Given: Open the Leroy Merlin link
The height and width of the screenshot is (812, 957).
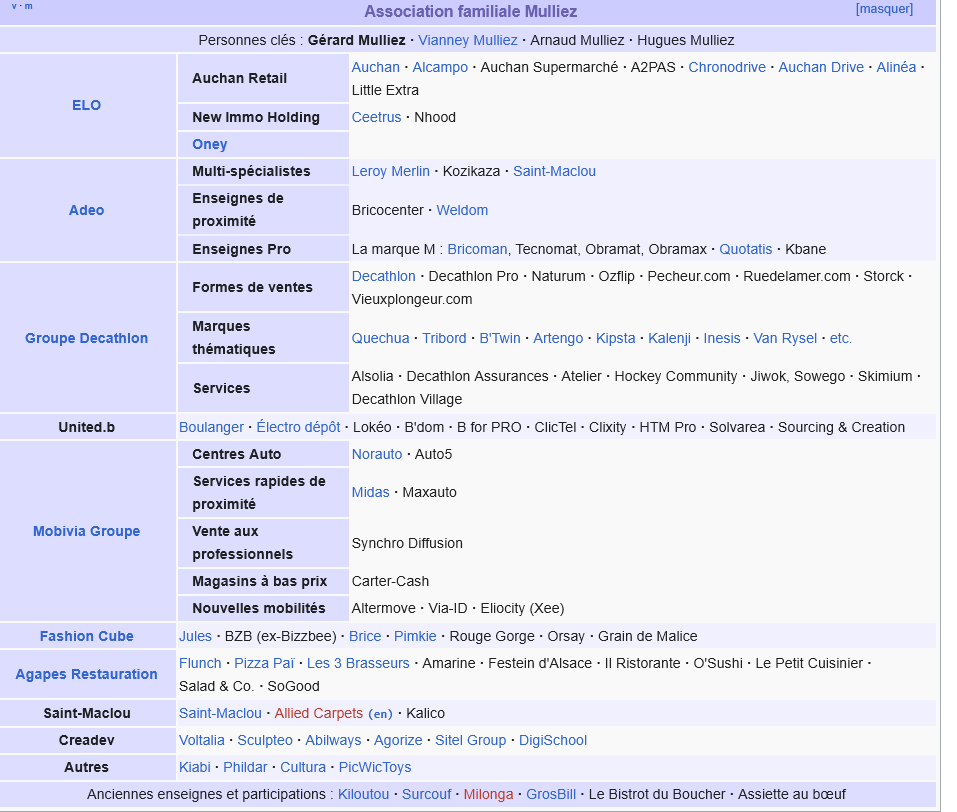Looking at the screenshot, I should 391,172.
